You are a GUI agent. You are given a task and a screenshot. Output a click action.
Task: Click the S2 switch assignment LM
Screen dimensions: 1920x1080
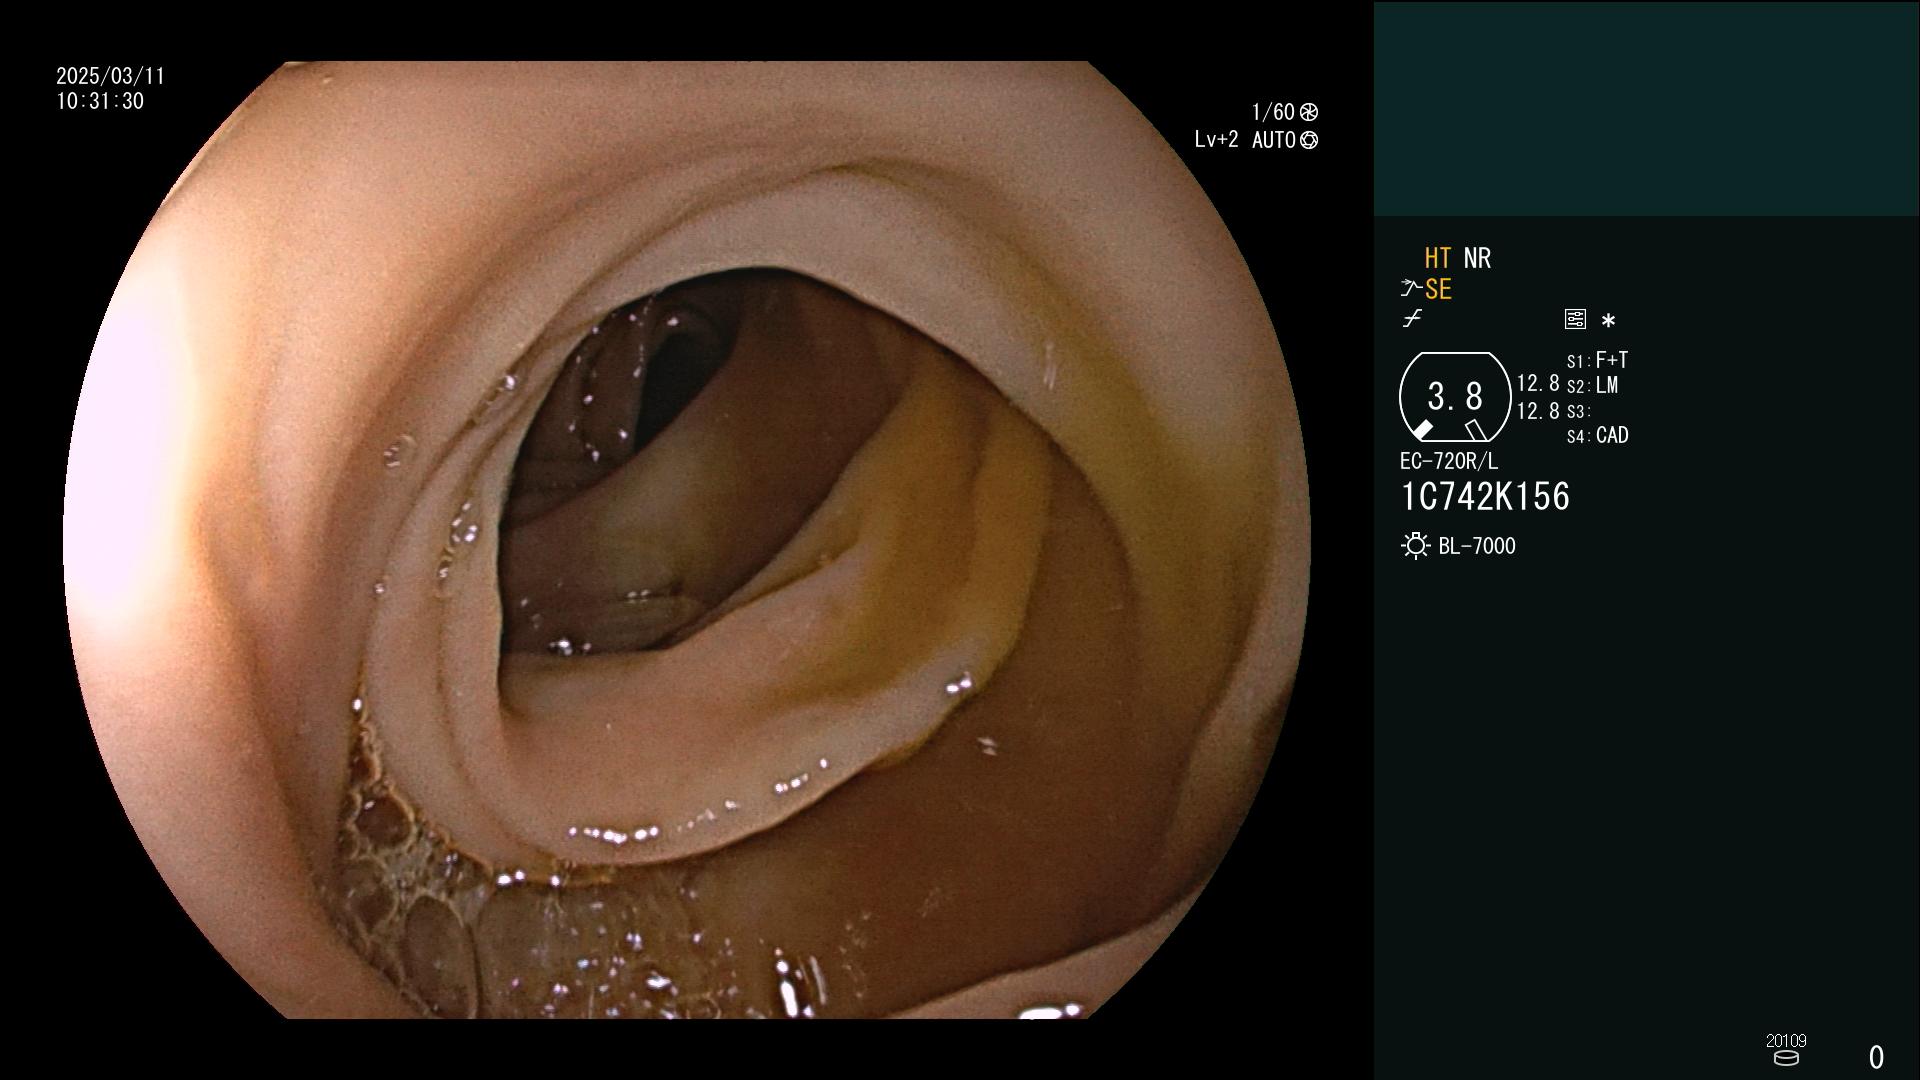coord(1592,385)
